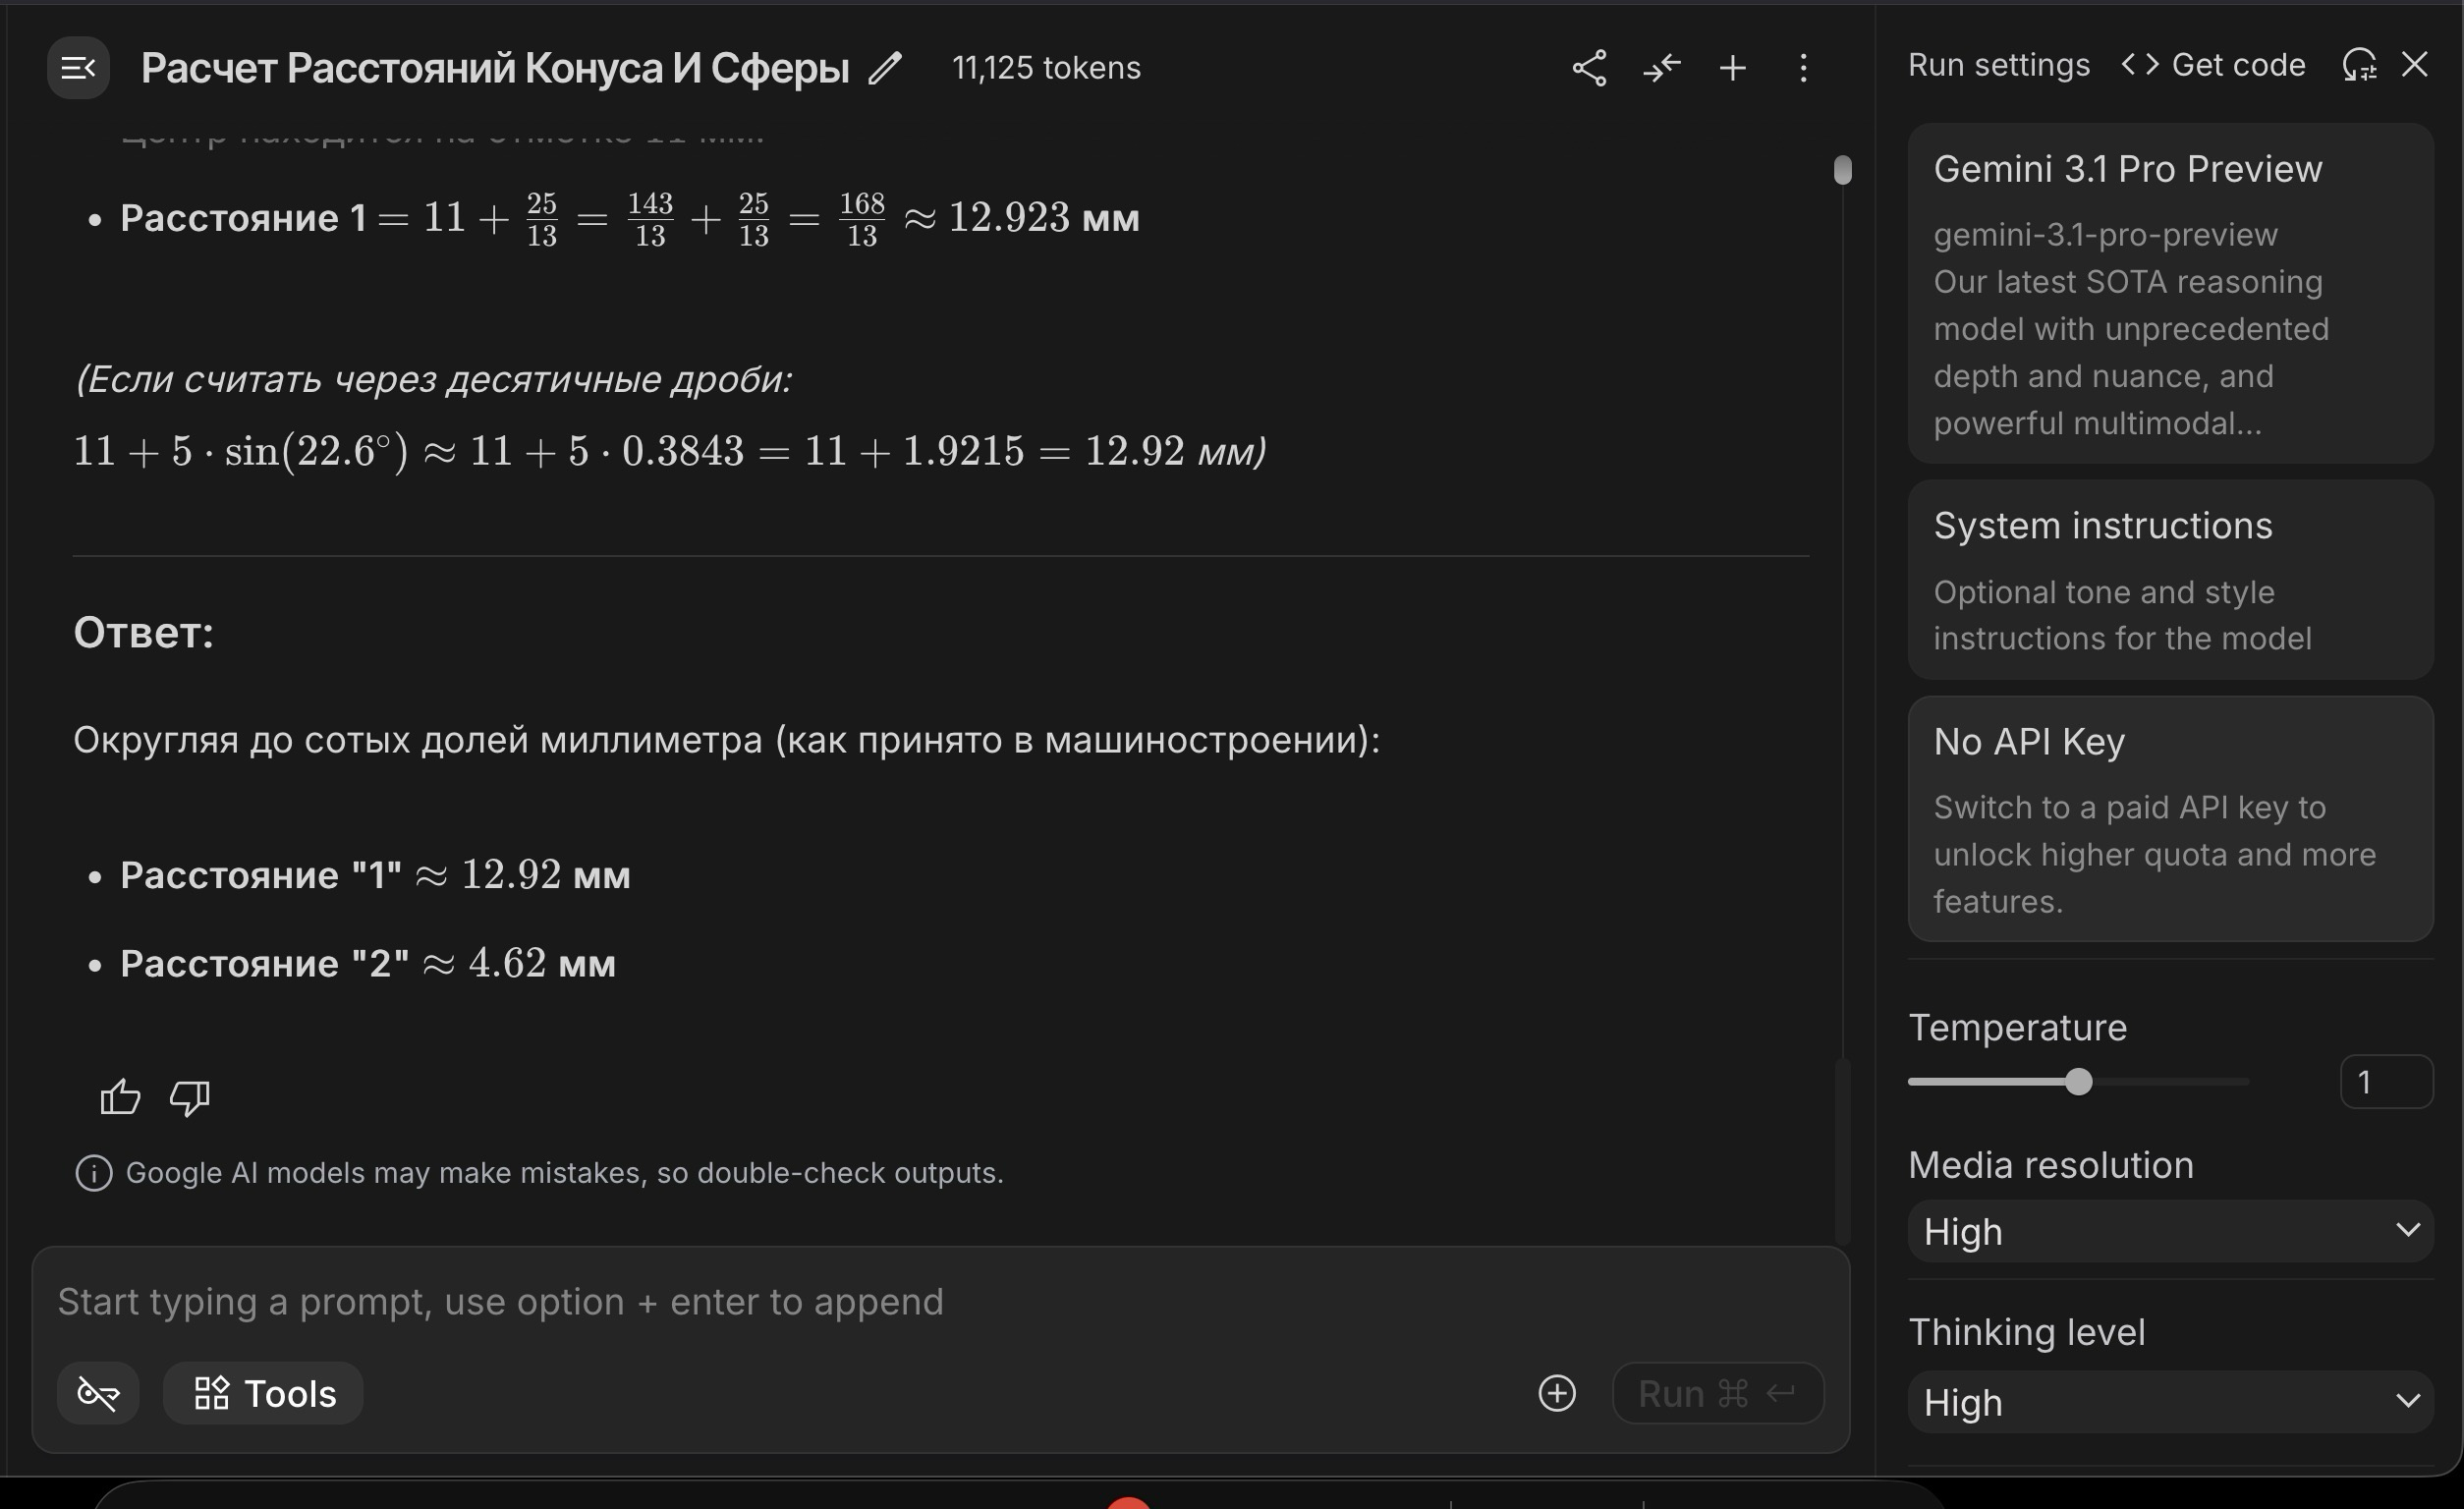This screenshot has width=2464, height=1509.
Task: Toggle the left sidebar menu icon
Action: coord(78,68)
